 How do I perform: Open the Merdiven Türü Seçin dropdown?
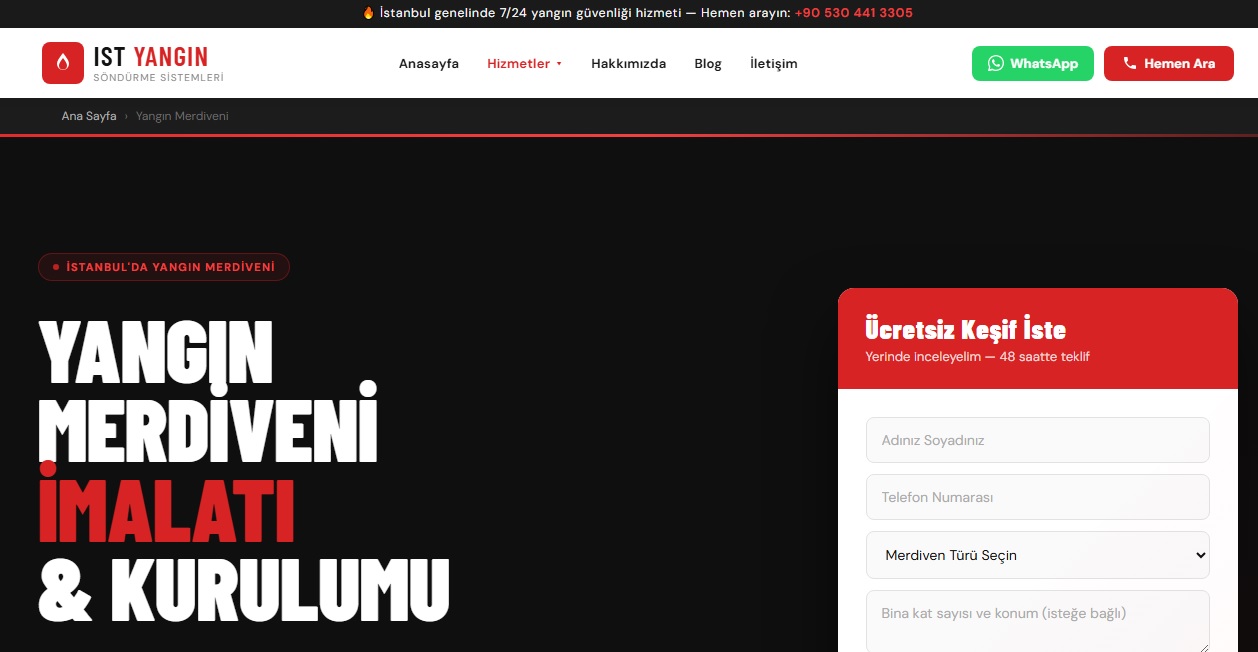tap(1037, 555)
